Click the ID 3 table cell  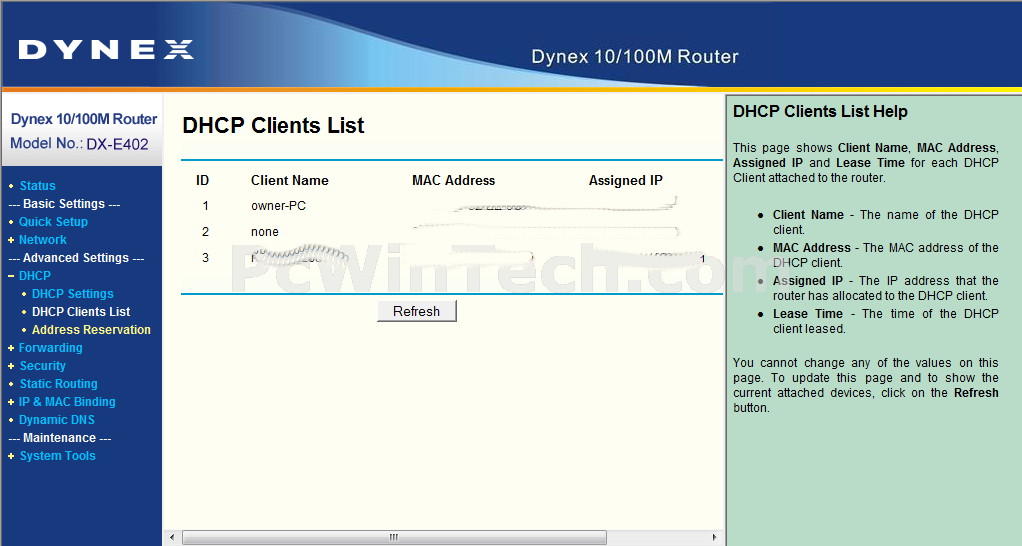(205, 257)
